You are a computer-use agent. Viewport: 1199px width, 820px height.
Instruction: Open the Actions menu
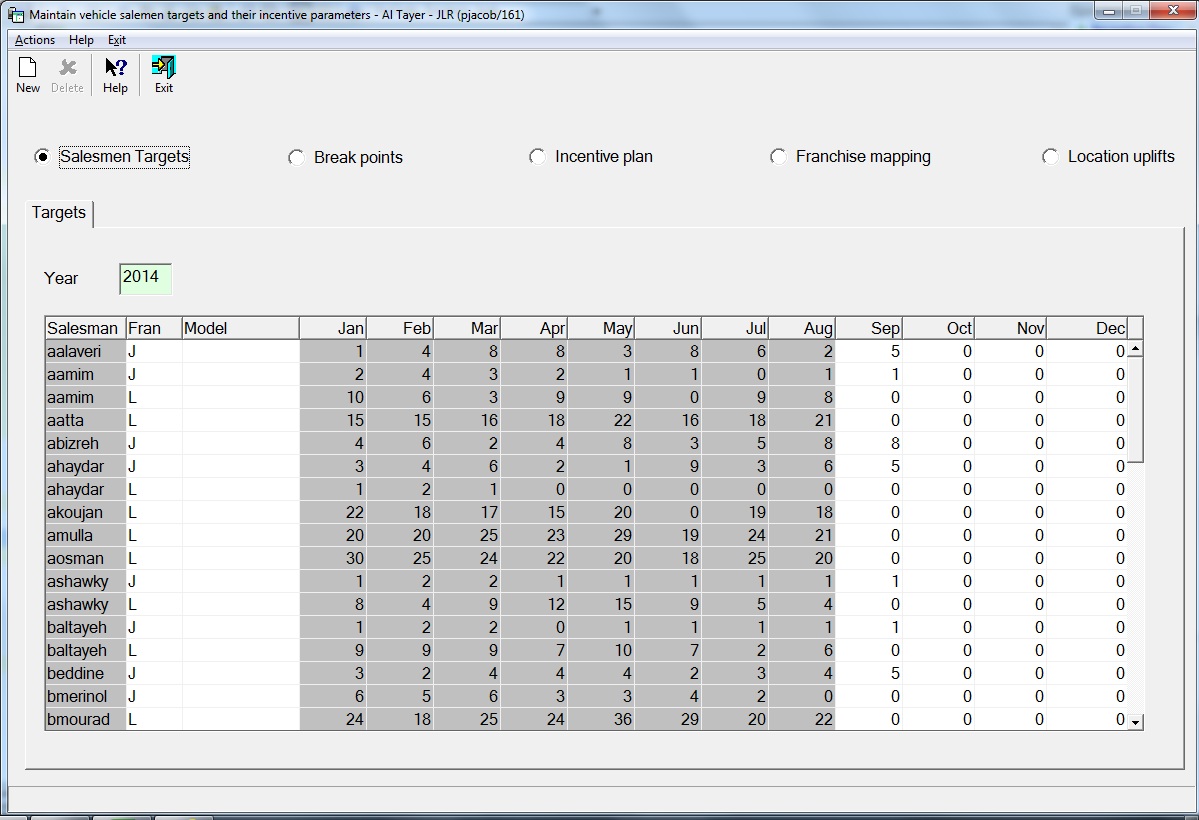coord(35,40)
